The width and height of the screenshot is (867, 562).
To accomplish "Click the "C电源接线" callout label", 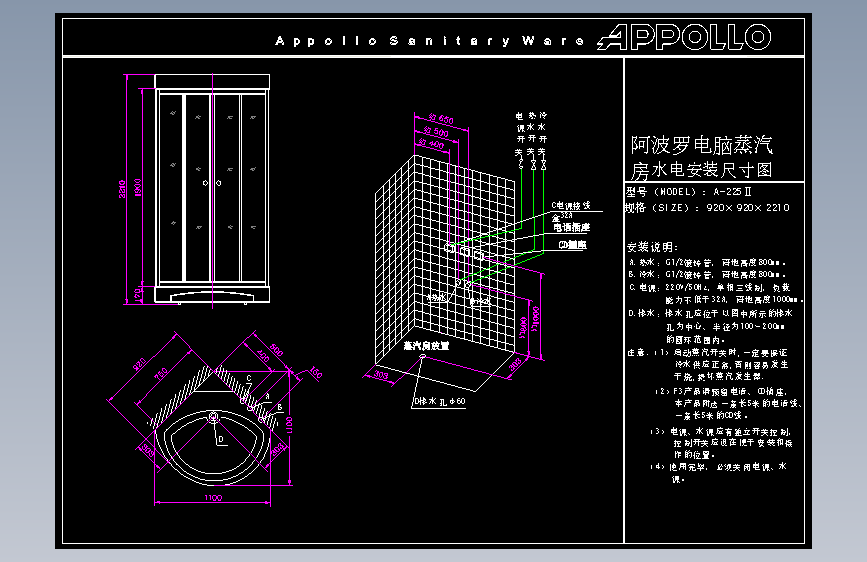I will pos(571,206).
